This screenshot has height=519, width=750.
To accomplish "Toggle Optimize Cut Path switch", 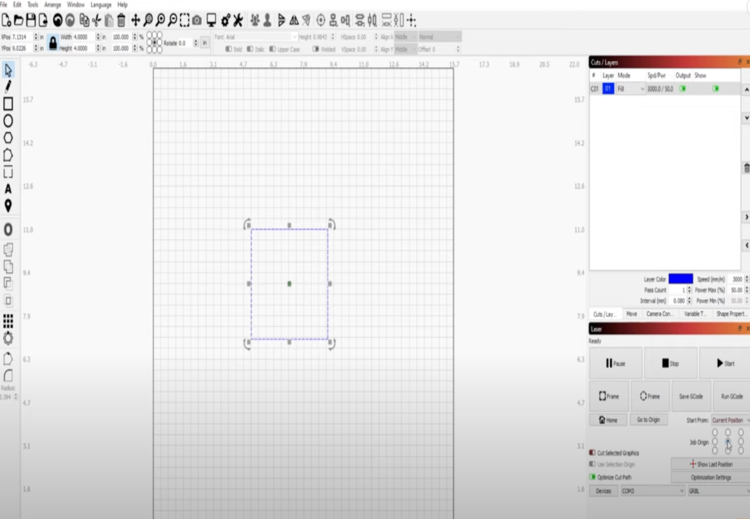I will point(593,477).
